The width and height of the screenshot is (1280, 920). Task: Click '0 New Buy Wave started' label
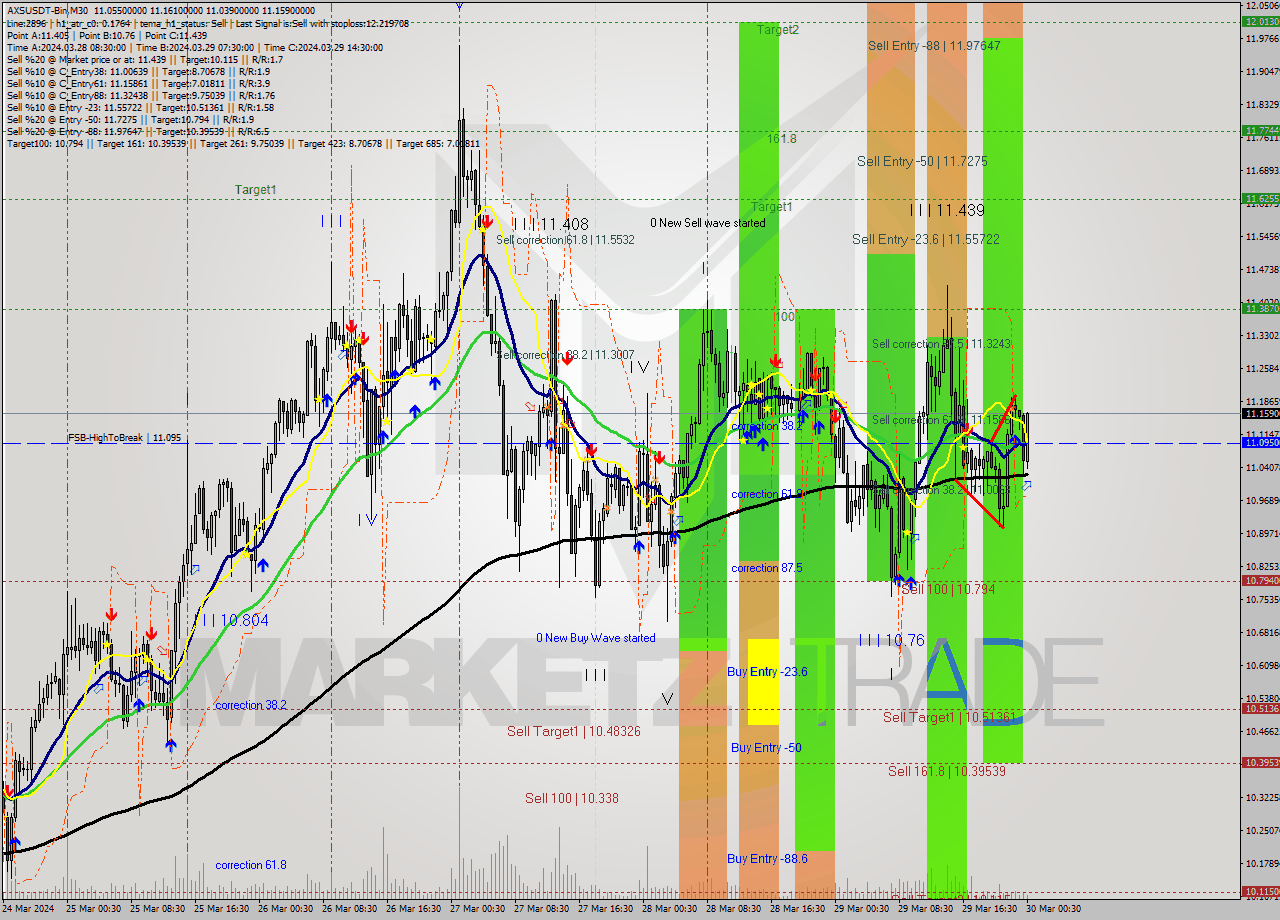[596, 638]
